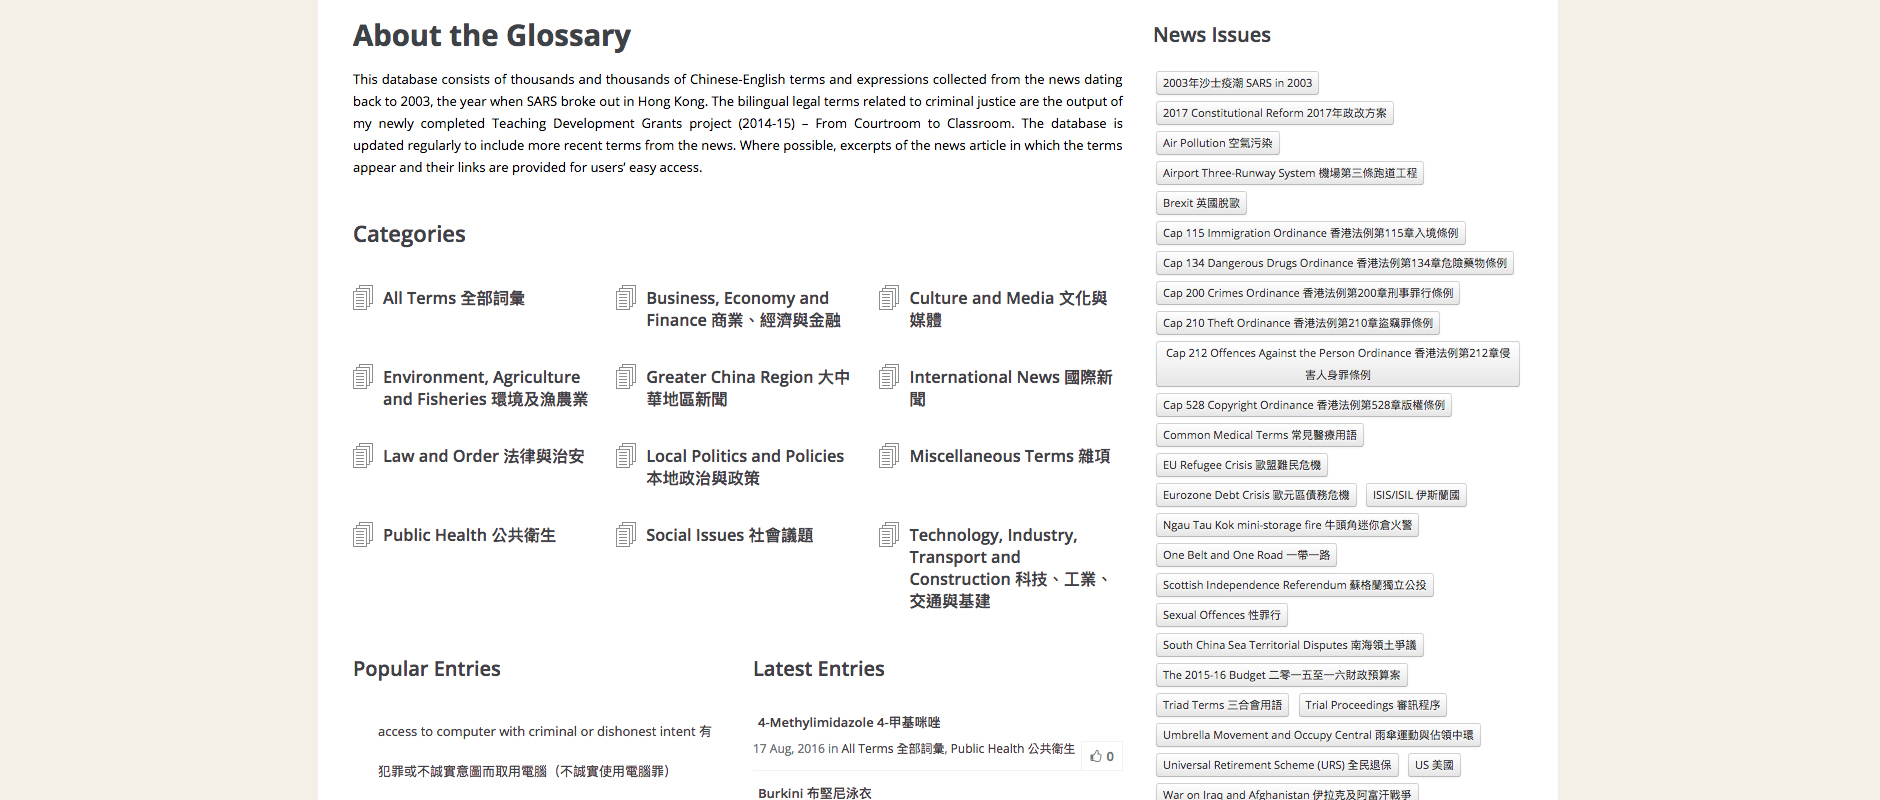The width and height of the screenshot is (1880, 800).
Task: Open Environment, Agriculture and Fisheries category
Action: tap(485, 388)
